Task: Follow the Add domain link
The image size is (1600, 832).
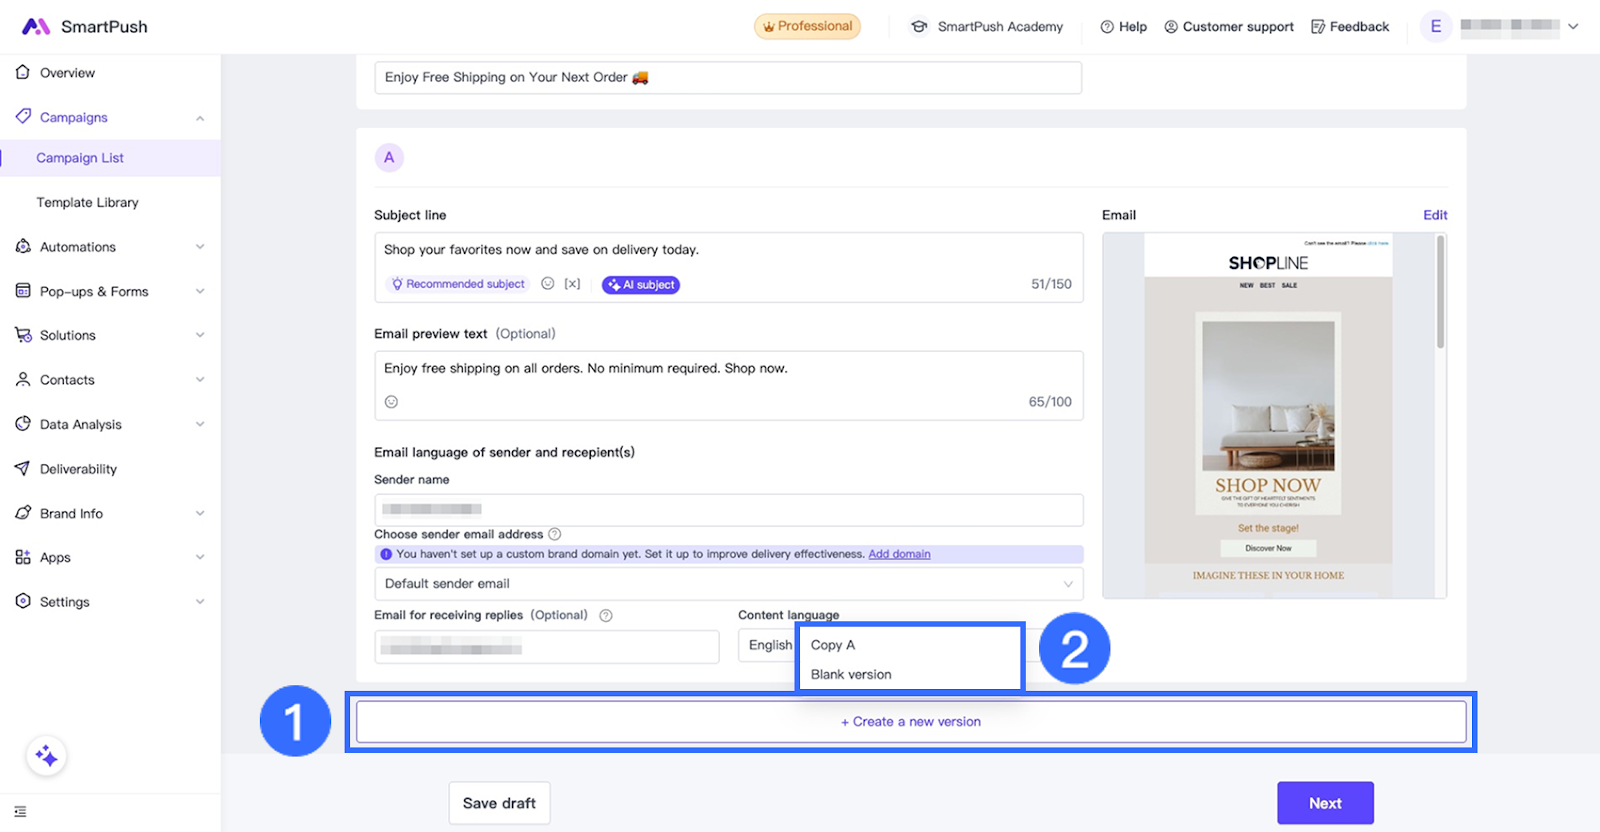Action: pyautogui.click(x=899, y=554)
